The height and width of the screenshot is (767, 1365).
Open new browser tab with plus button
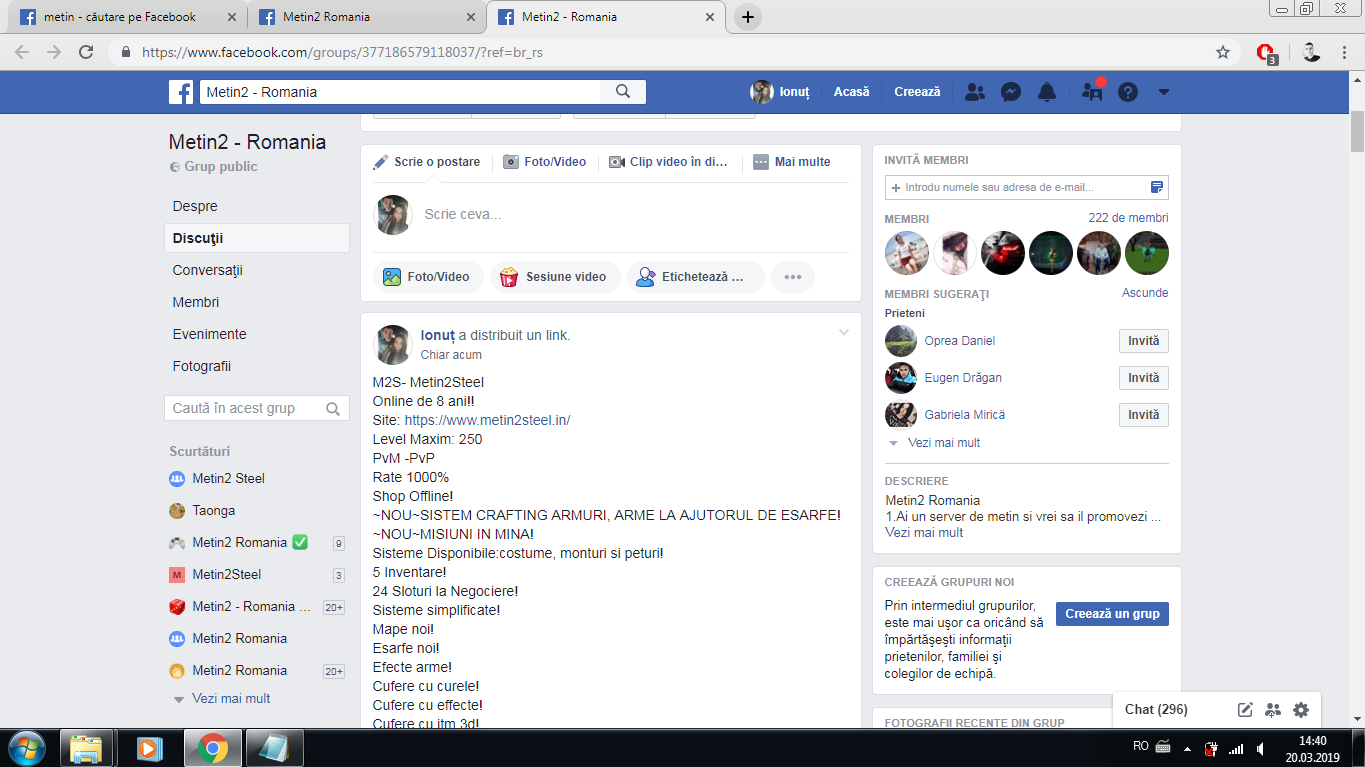tap(747, 17)
